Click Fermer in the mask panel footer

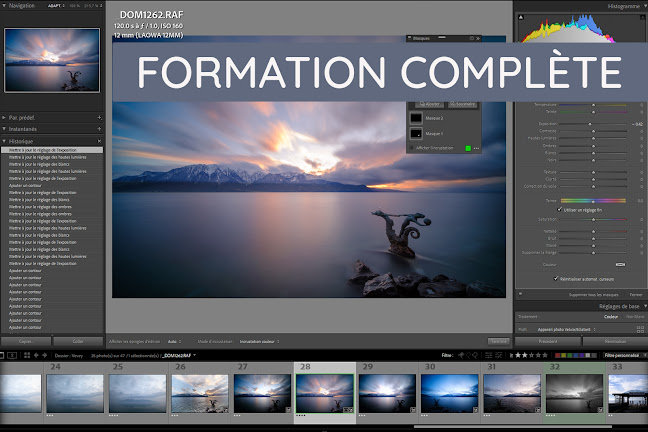point(636,295)
